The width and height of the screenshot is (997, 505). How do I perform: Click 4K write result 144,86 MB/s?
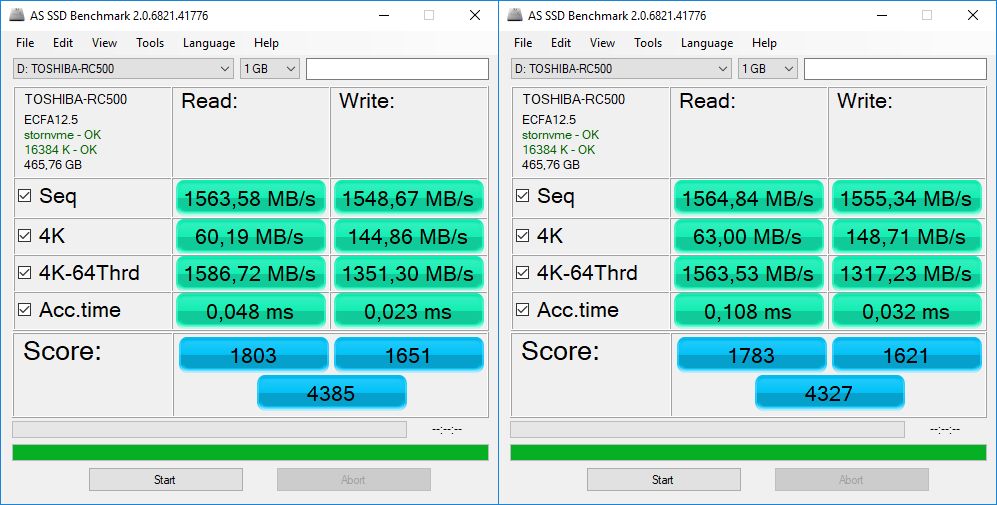(x=408, y=237)
